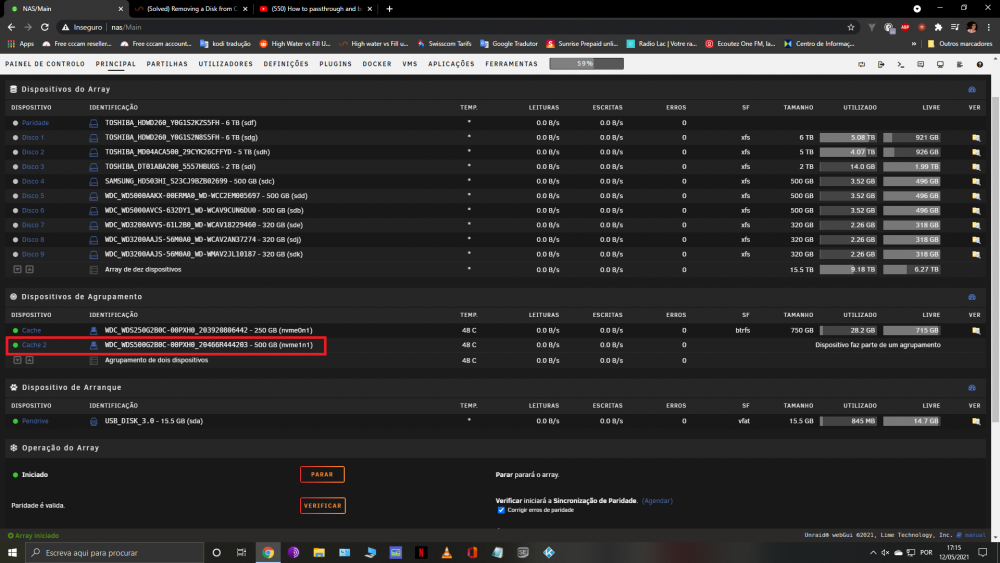Show hidden system tray icons
Screen dimensions: 1000x563
coord(872,553)
